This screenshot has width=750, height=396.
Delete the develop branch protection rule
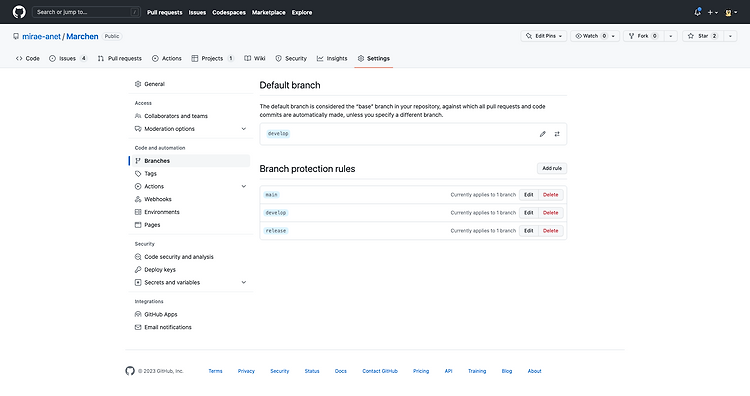pyautogui.click(x=551, y=213)
